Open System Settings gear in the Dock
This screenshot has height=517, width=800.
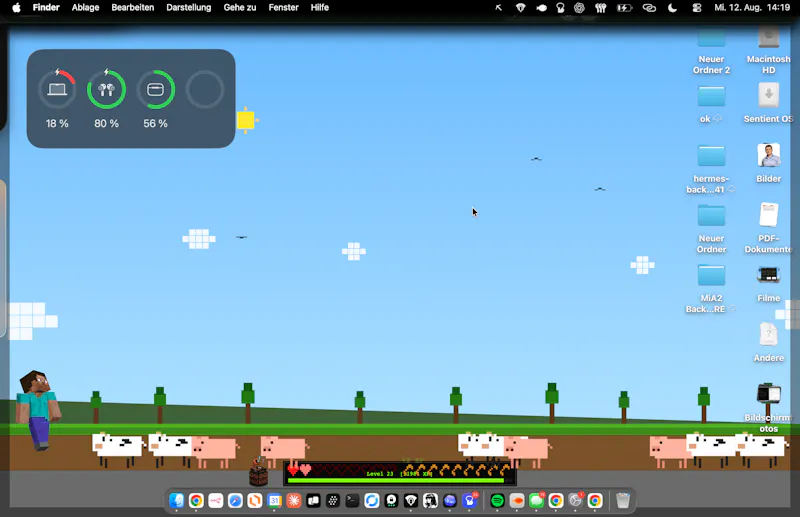576,501
